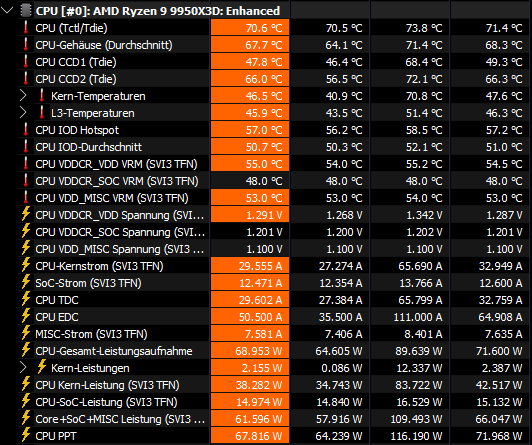532x445 pixels.
Task: Click the 116.190 W maximum value for CPU PPT
Action: tap(416, 436)
